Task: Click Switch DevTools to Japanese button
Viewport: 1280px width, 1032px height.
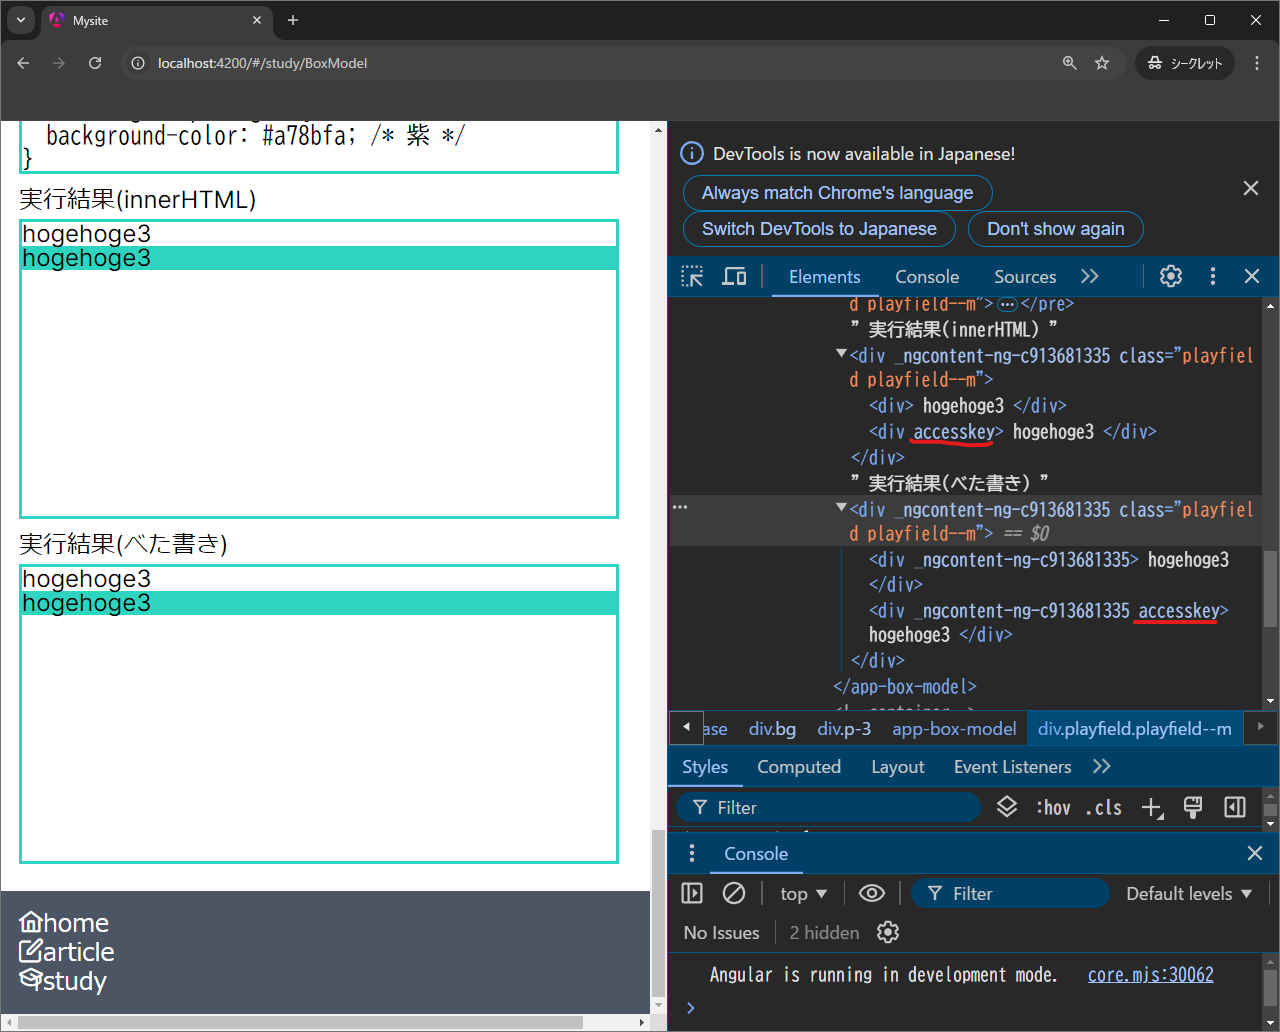Action: pyautogui.click(x=819, y=229)
